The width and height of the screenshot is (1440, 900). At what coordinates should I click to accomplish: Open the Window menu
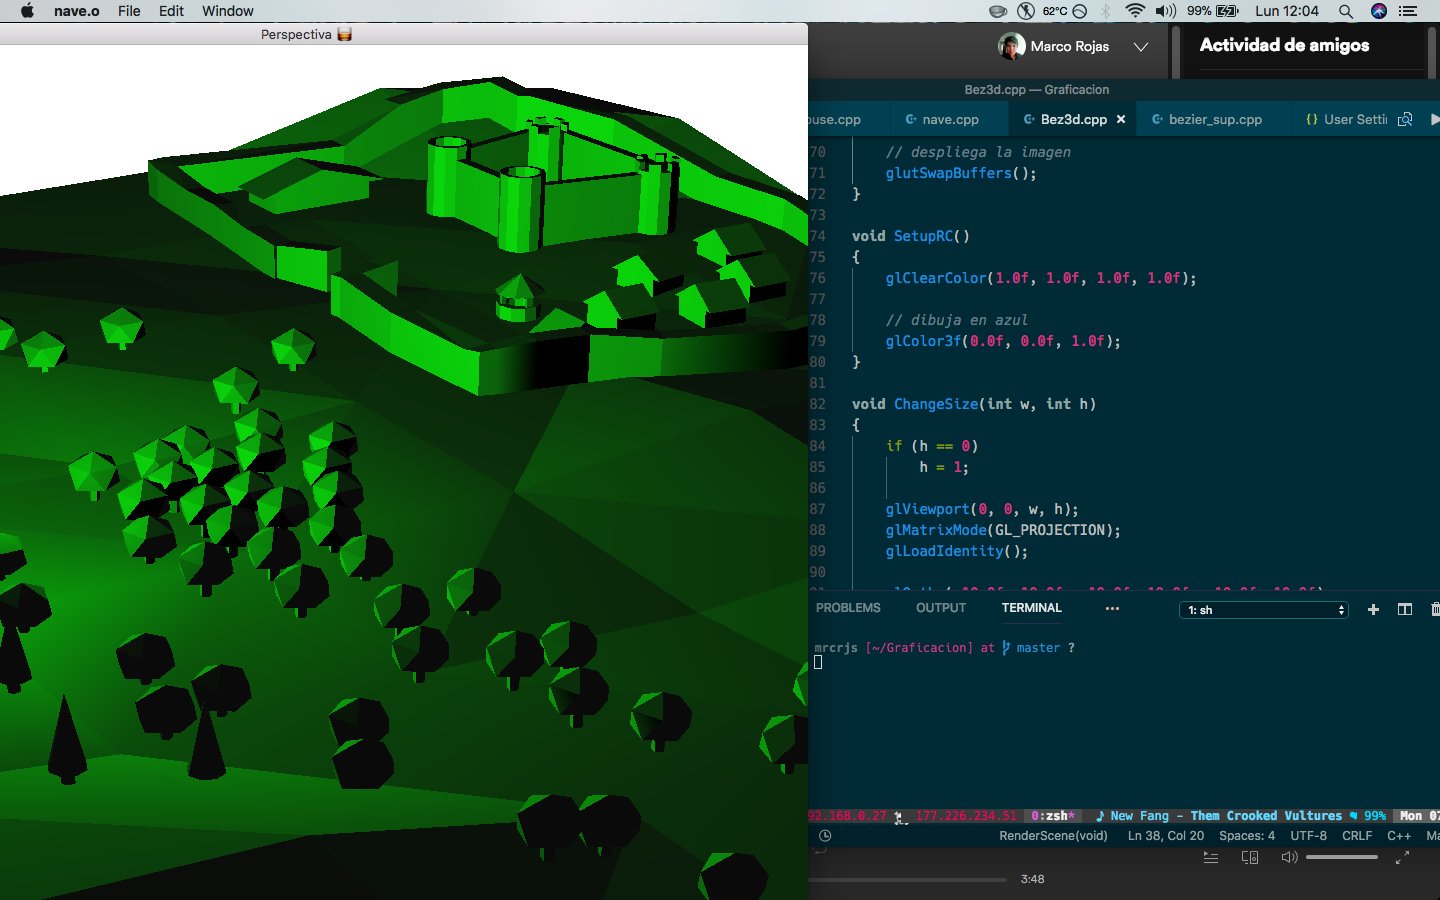(x=228, y=11)
